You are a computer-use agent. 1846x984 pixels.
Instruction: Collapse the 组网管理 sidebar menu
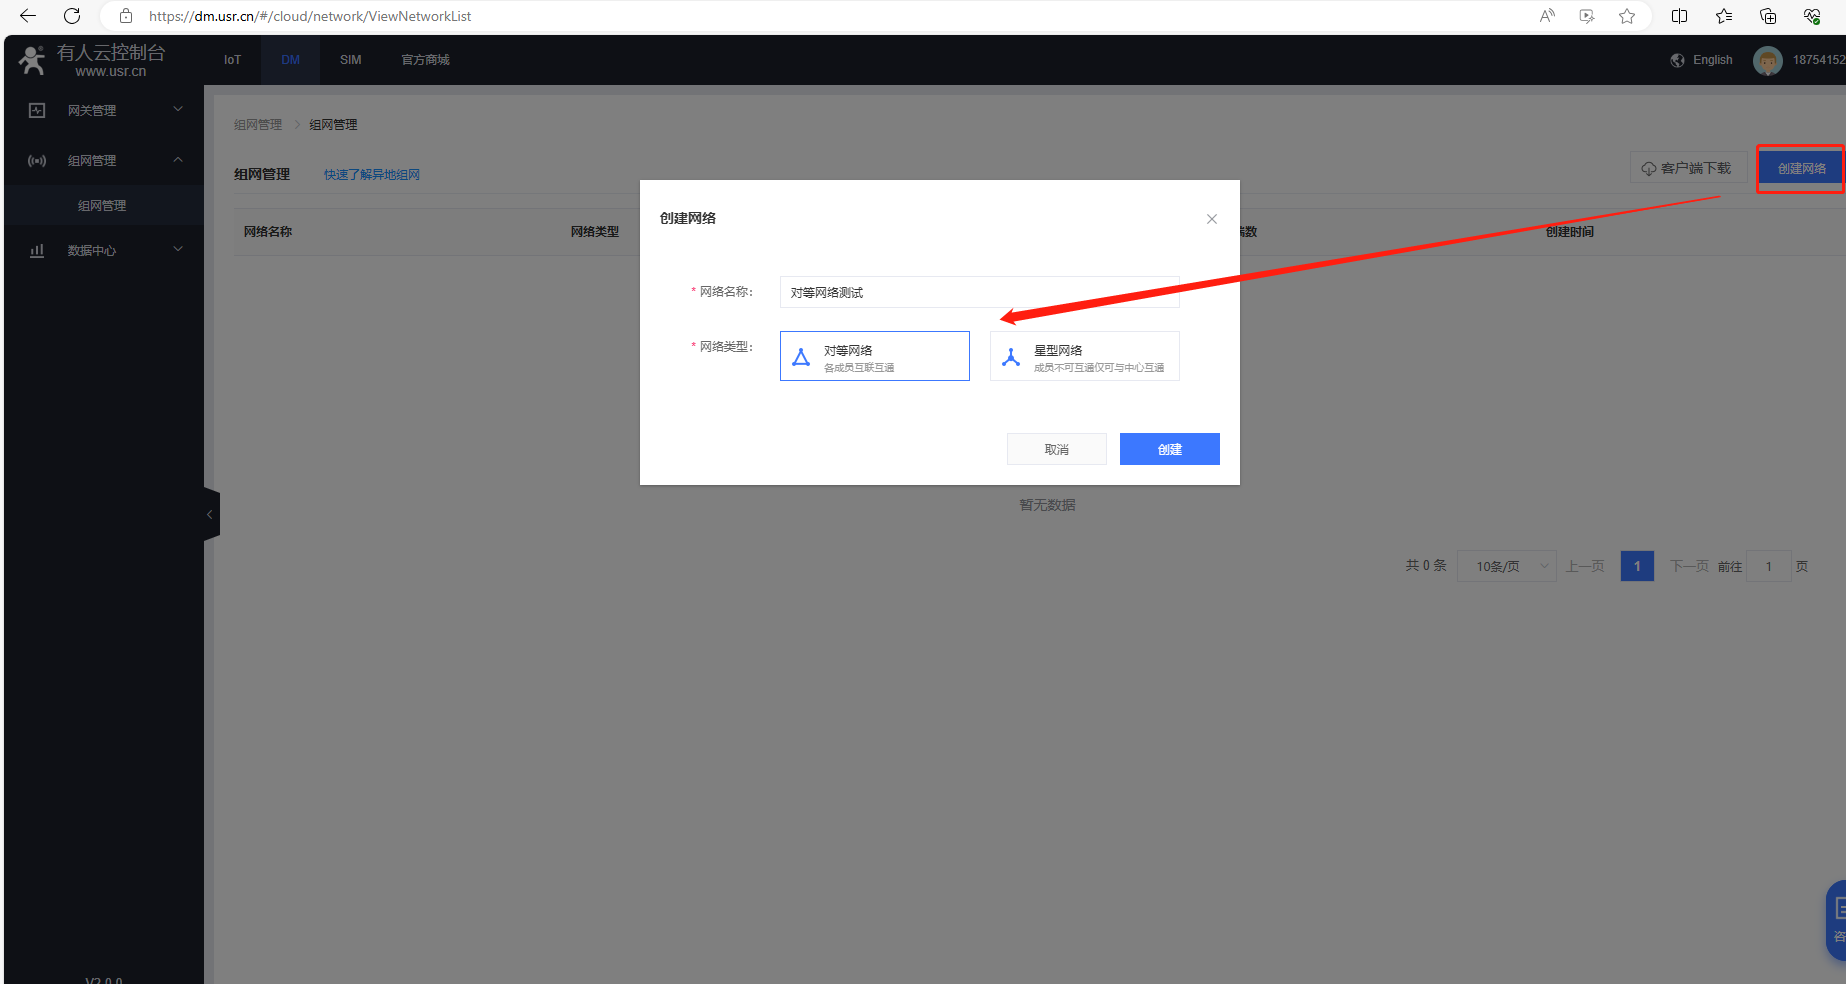[104, 160]
